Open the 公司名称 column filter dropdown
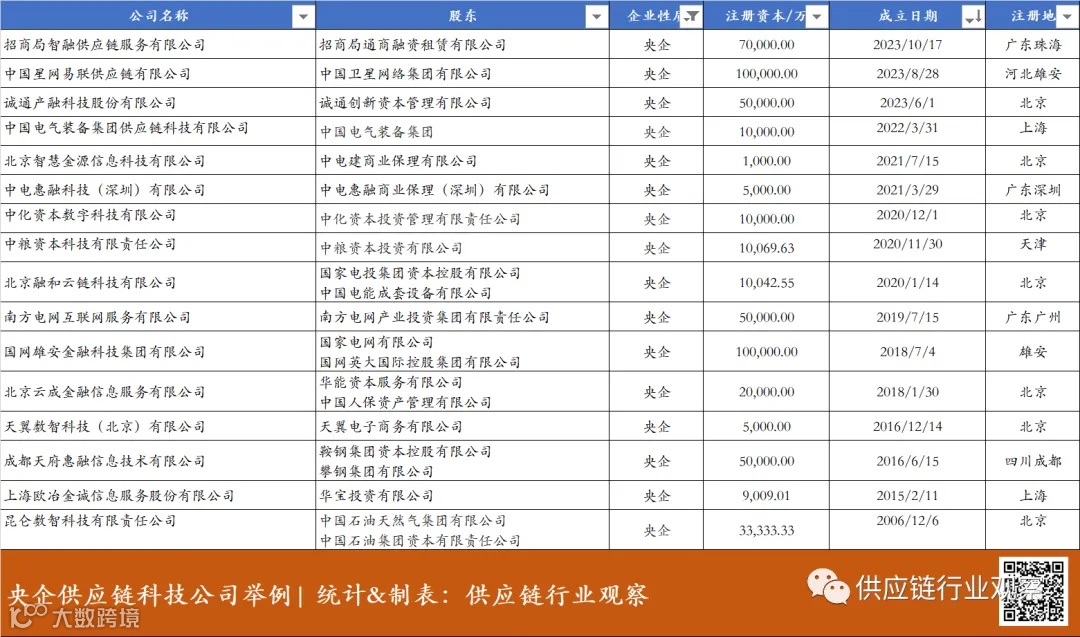 tap(303, 17)
